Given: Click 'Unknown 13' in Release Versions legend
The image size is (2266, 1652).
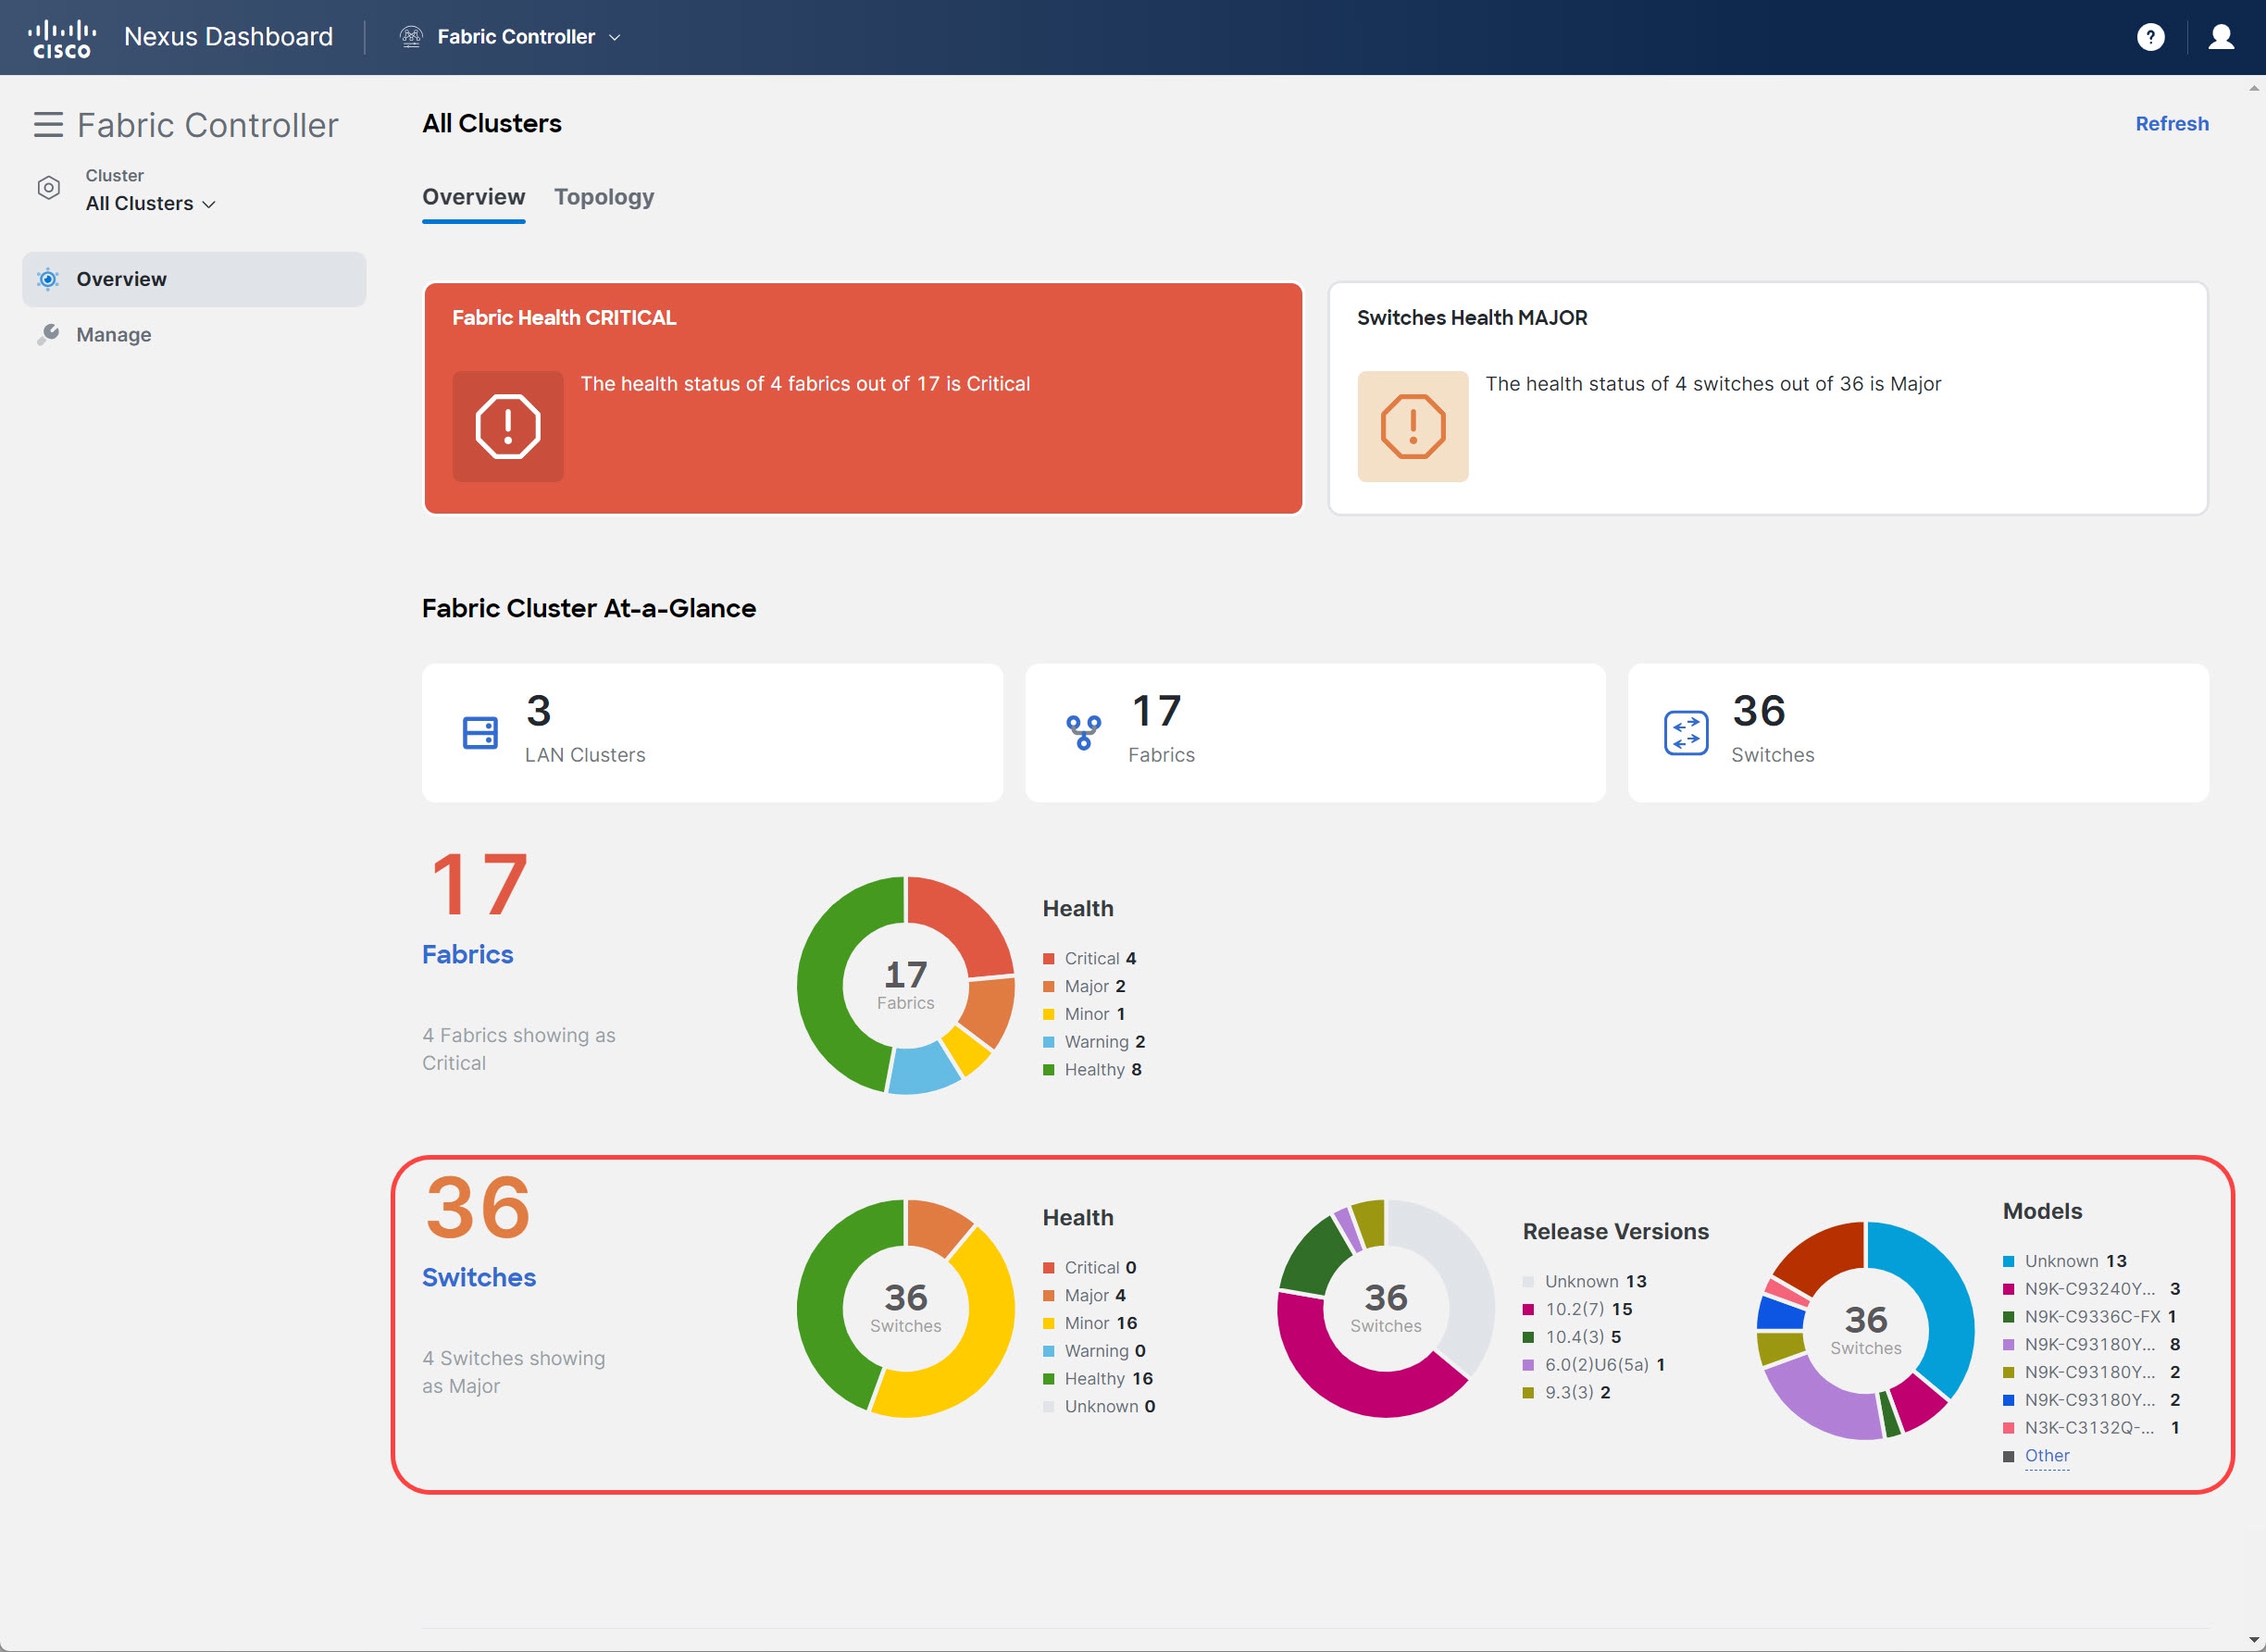Looking at the screenshot, I should coord(1585,1282).
